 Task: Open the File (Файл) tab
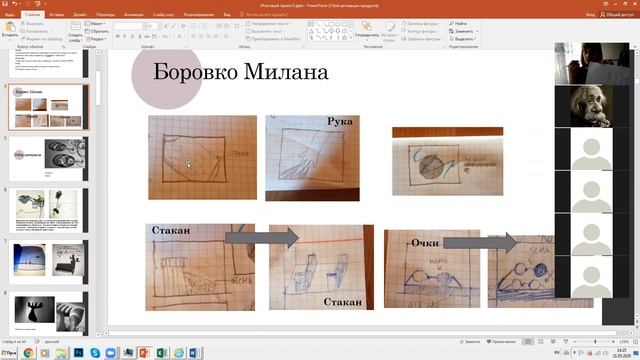click(9, 14)
